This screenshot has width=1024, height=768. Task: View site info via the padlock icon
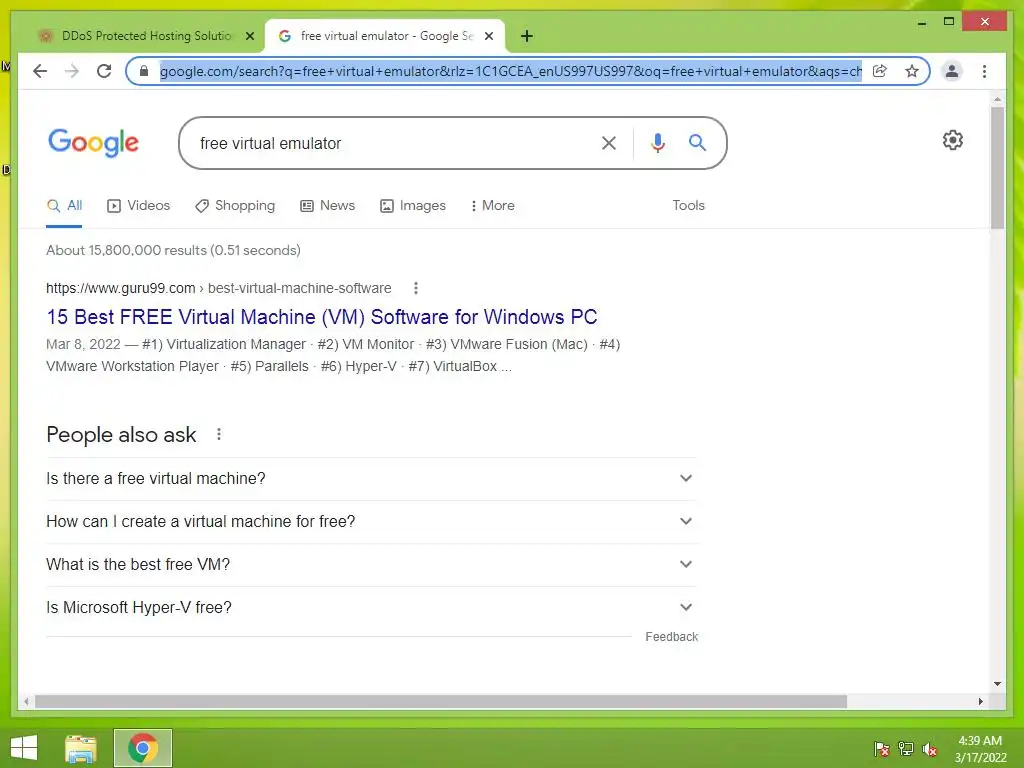tap(144, 71)
